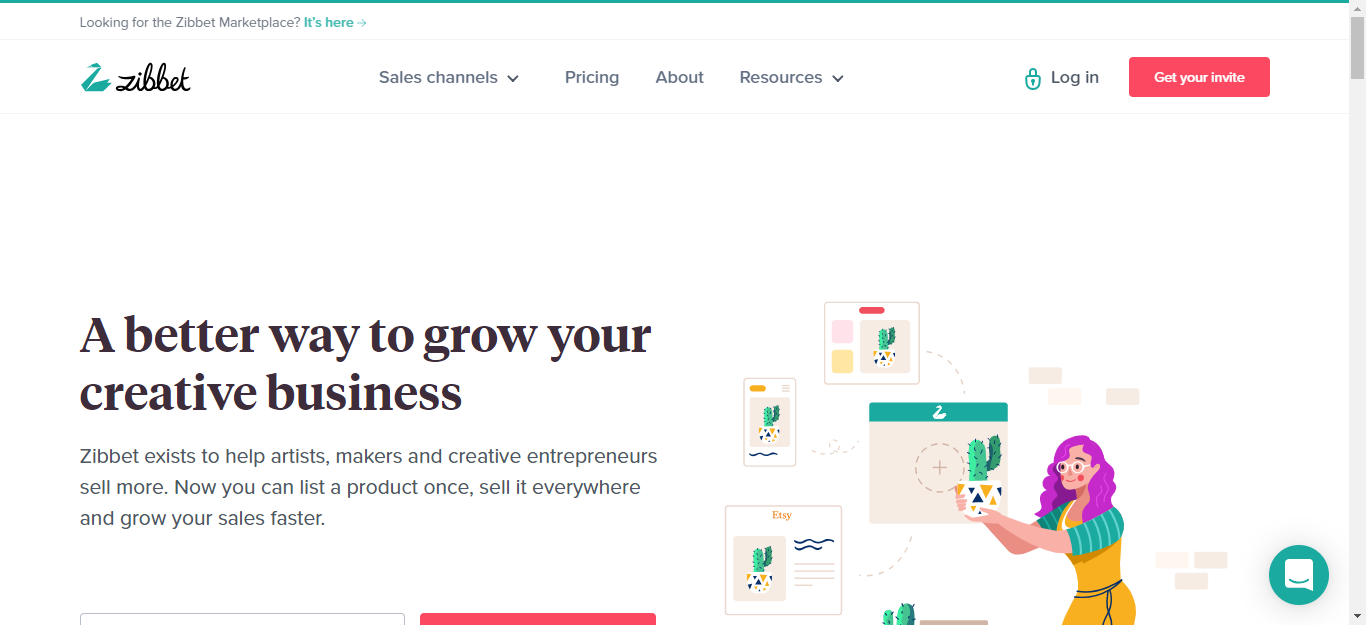Viewport: 1366px width, 625px height.
Task: Open the chat widget bubble
Action: pyautogui.click(x=1298, y=574)
